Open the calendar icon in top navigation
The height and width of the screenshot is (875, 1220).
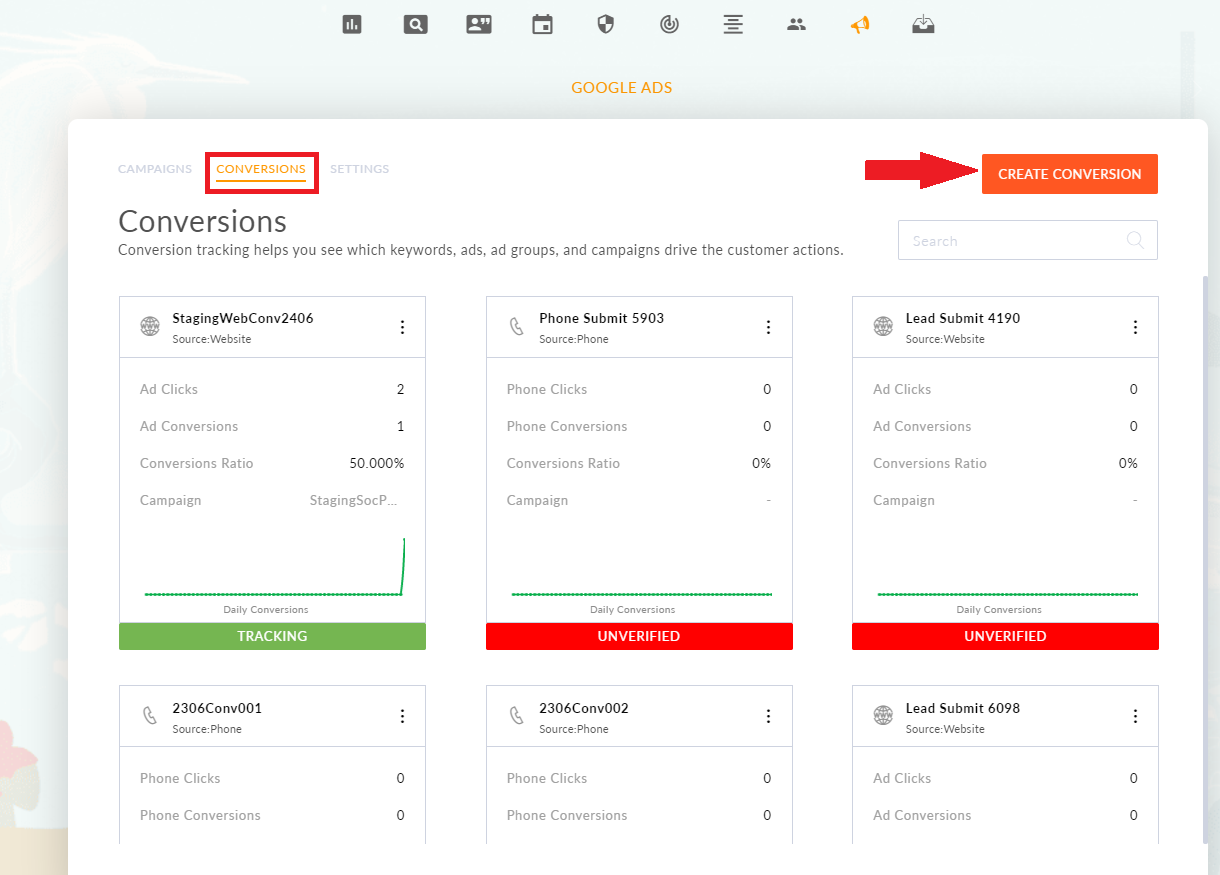coord(542,25)
